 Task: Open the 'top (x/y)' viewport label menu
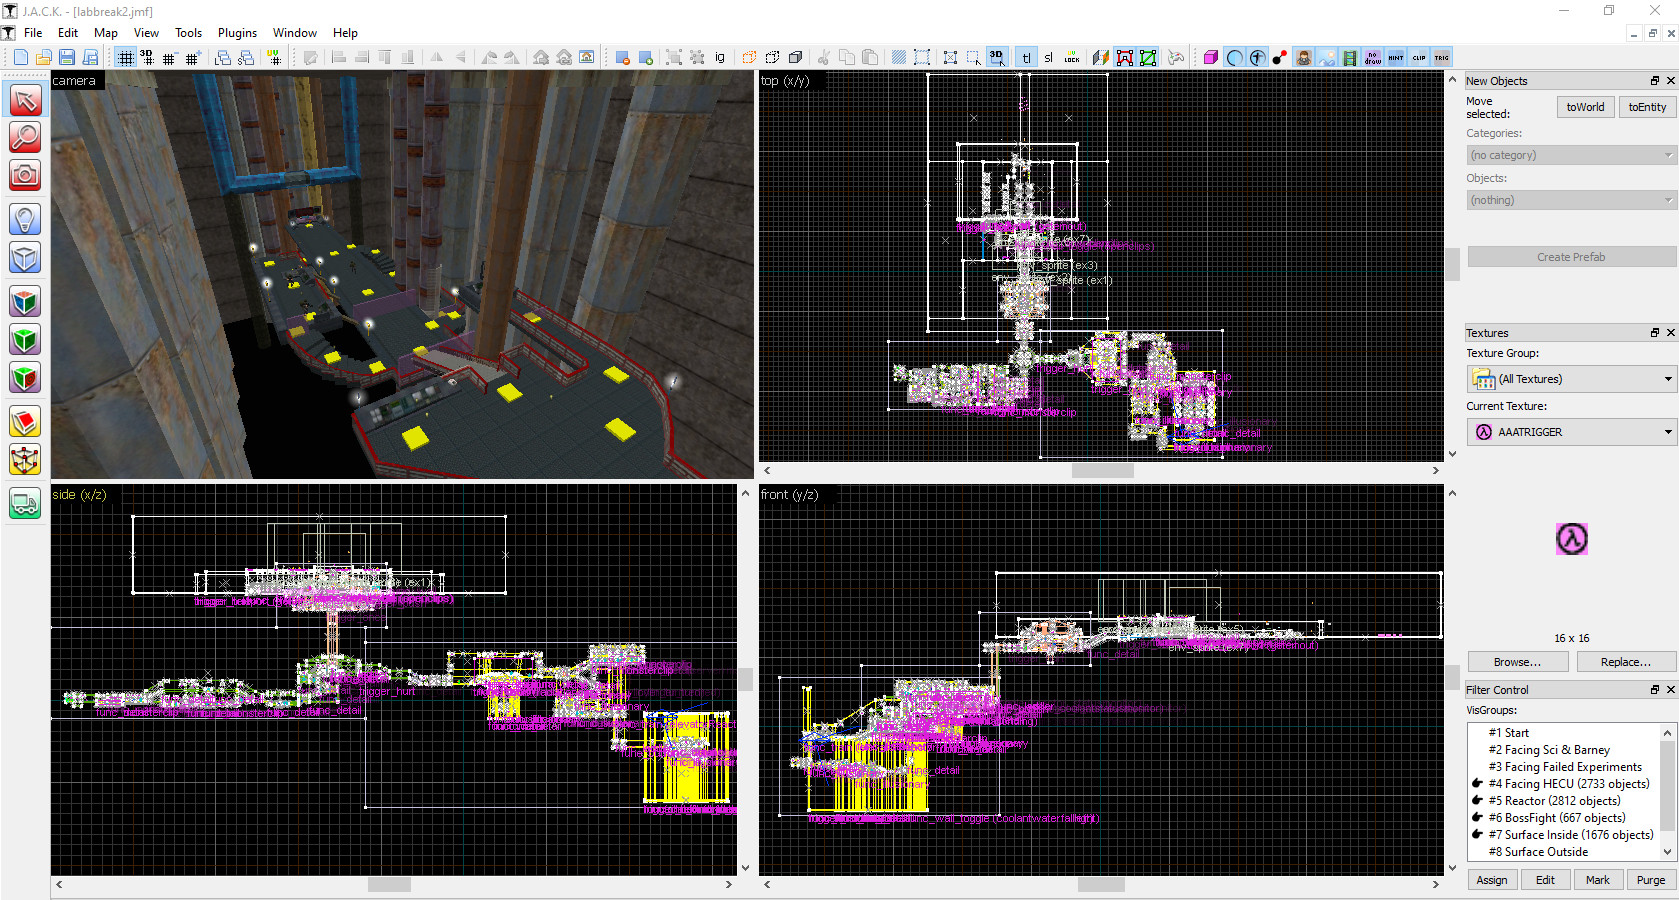(785, 81)
